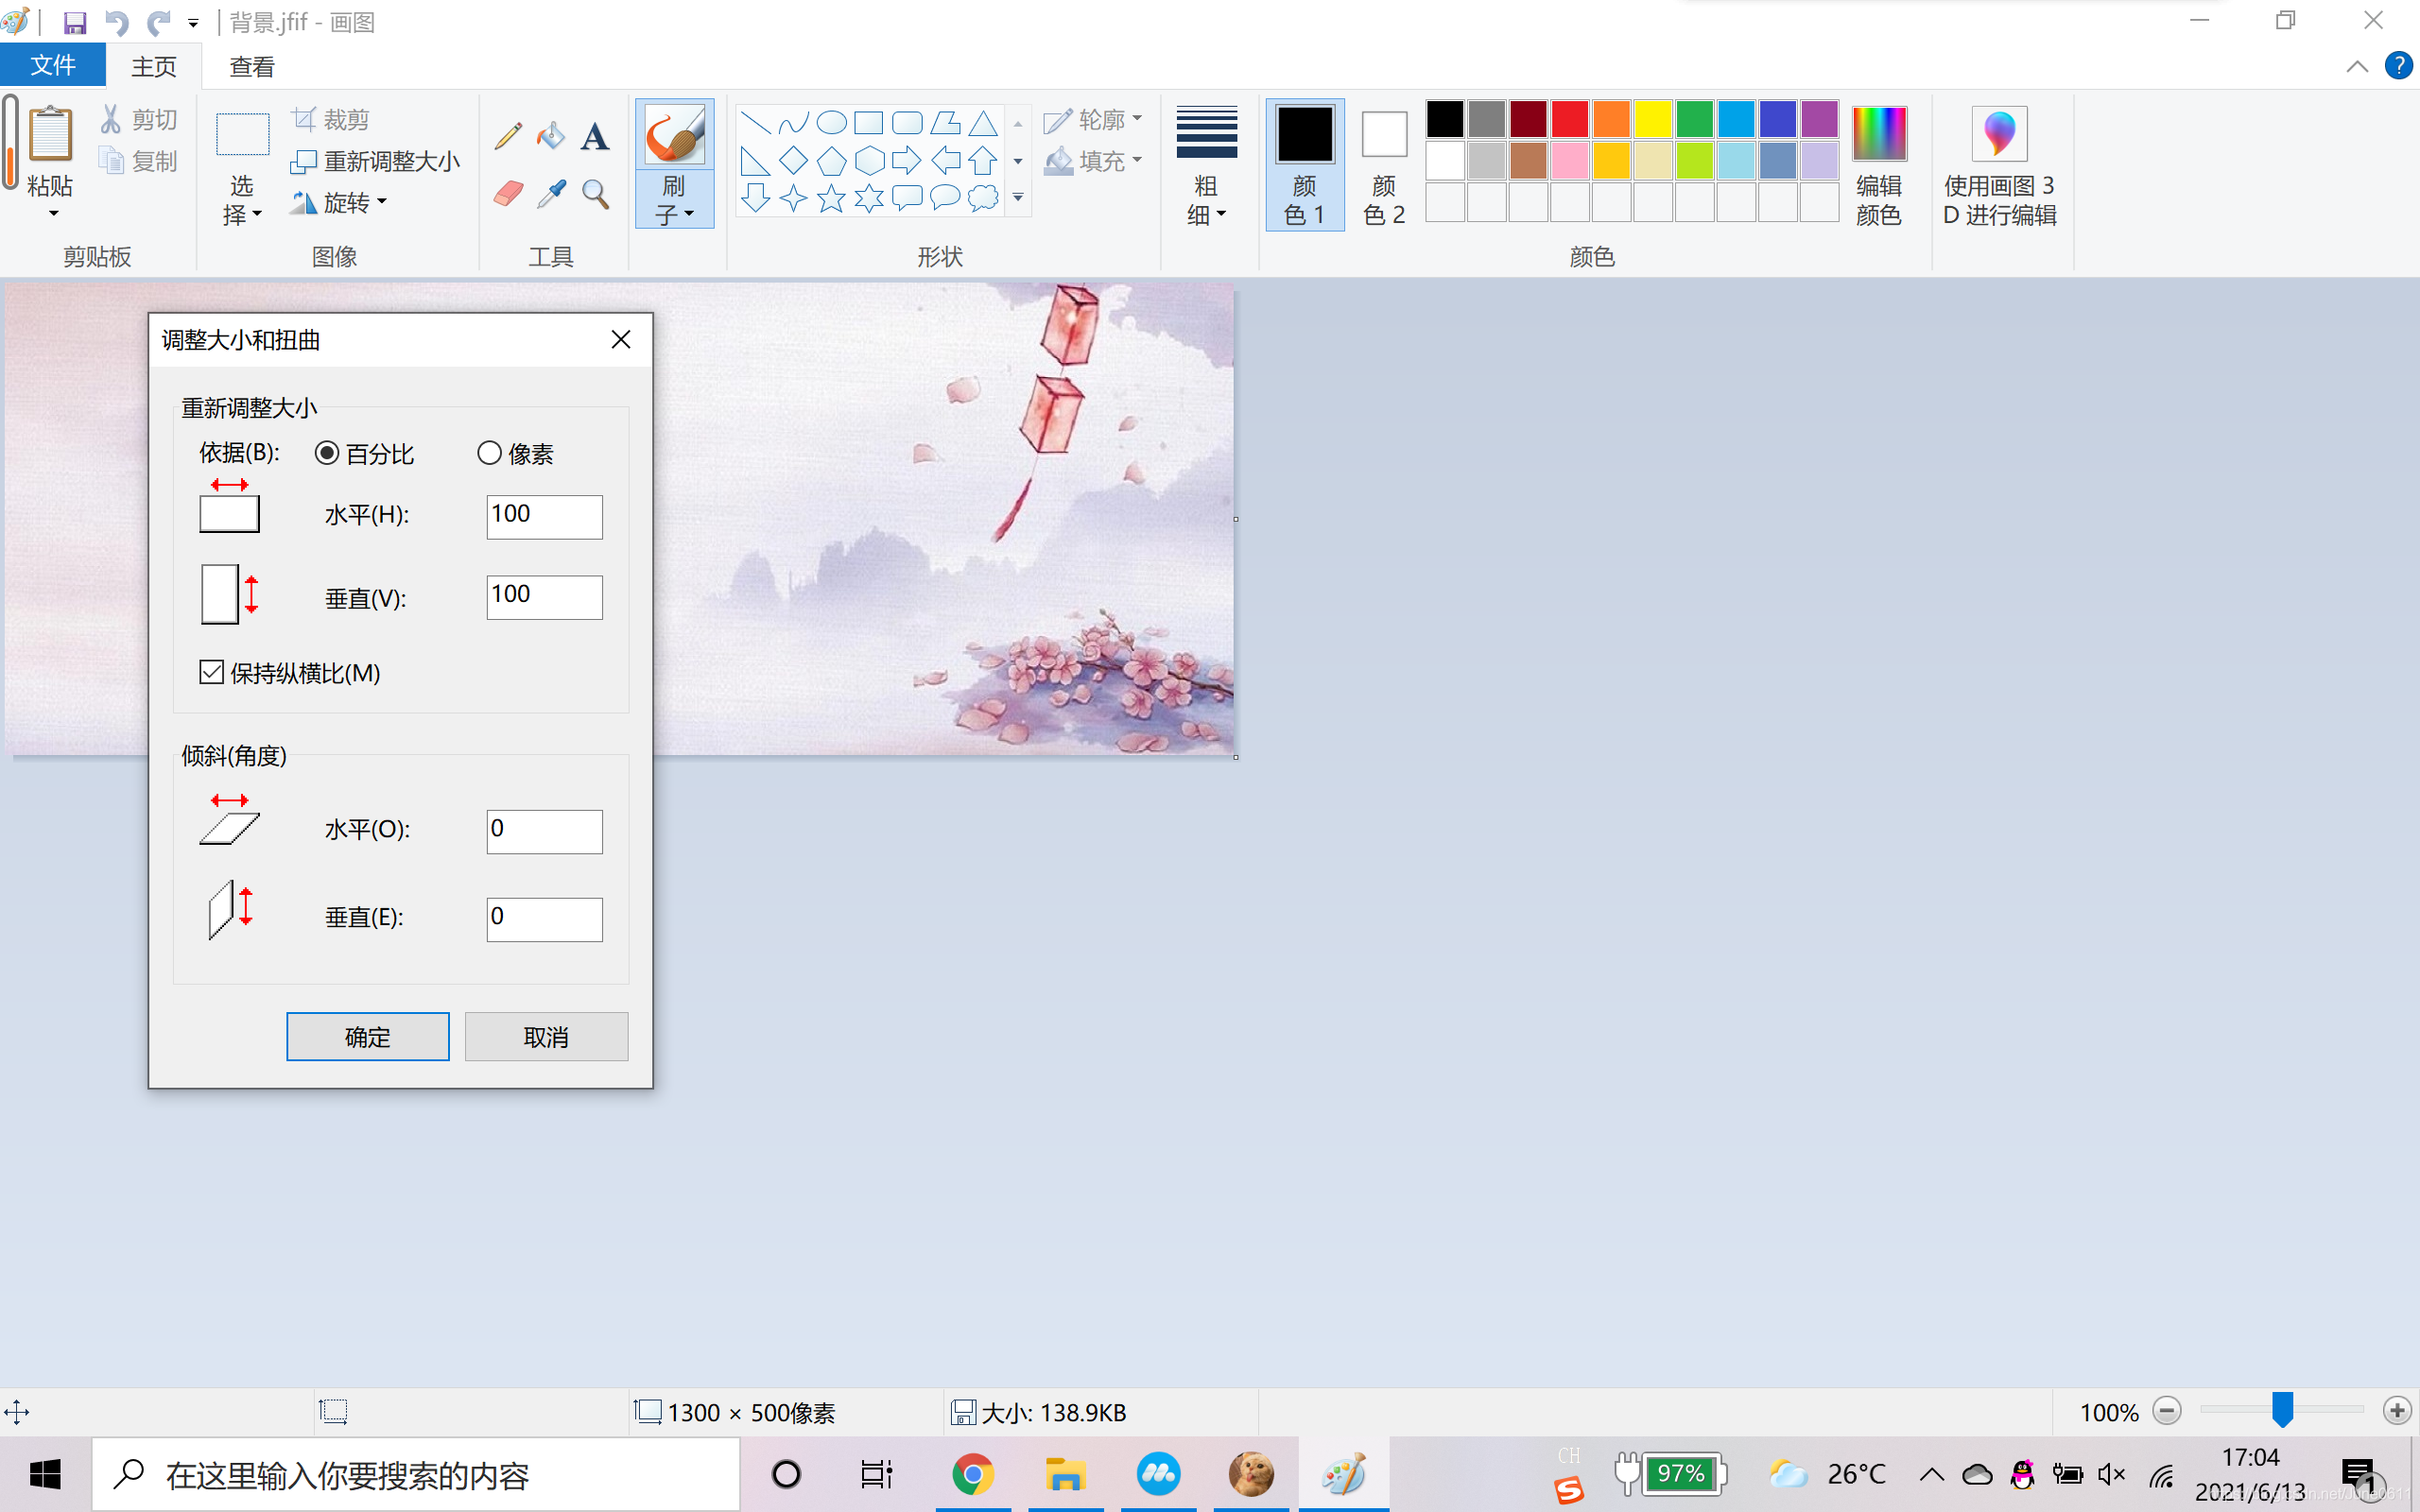Click the Paste clipboard icon
The image size is (2420, 1512).
[50, 133]
